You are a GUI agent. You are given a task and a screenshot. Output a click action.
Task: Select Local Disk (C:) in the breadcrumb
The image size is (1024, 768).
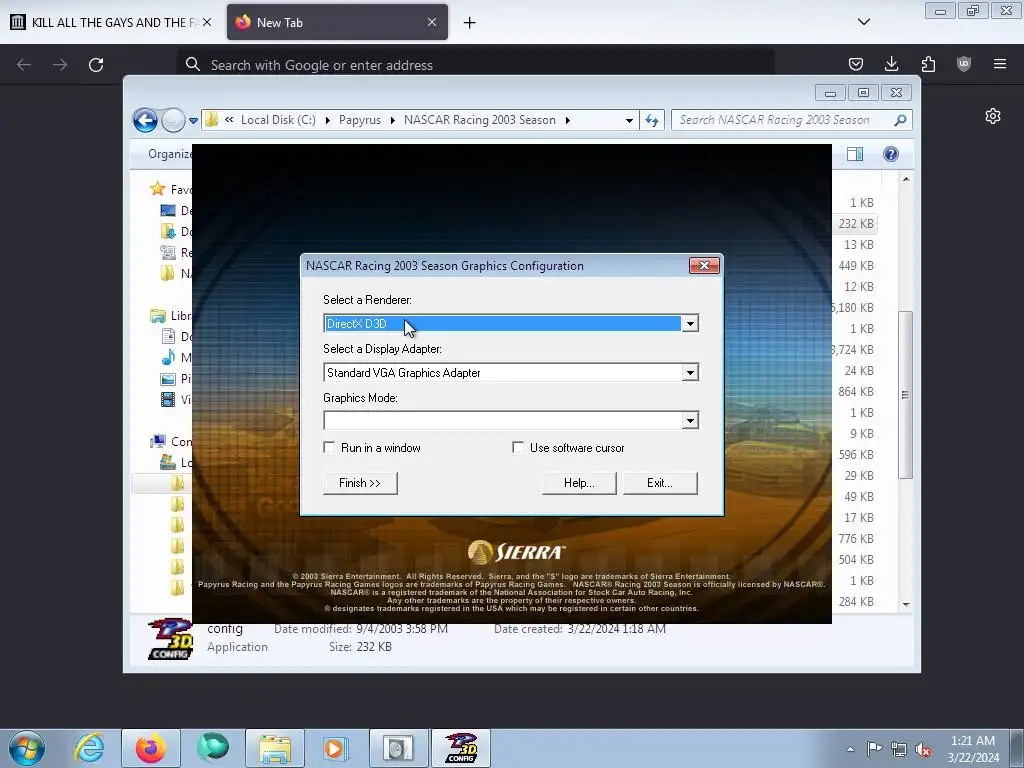(278, 120)
